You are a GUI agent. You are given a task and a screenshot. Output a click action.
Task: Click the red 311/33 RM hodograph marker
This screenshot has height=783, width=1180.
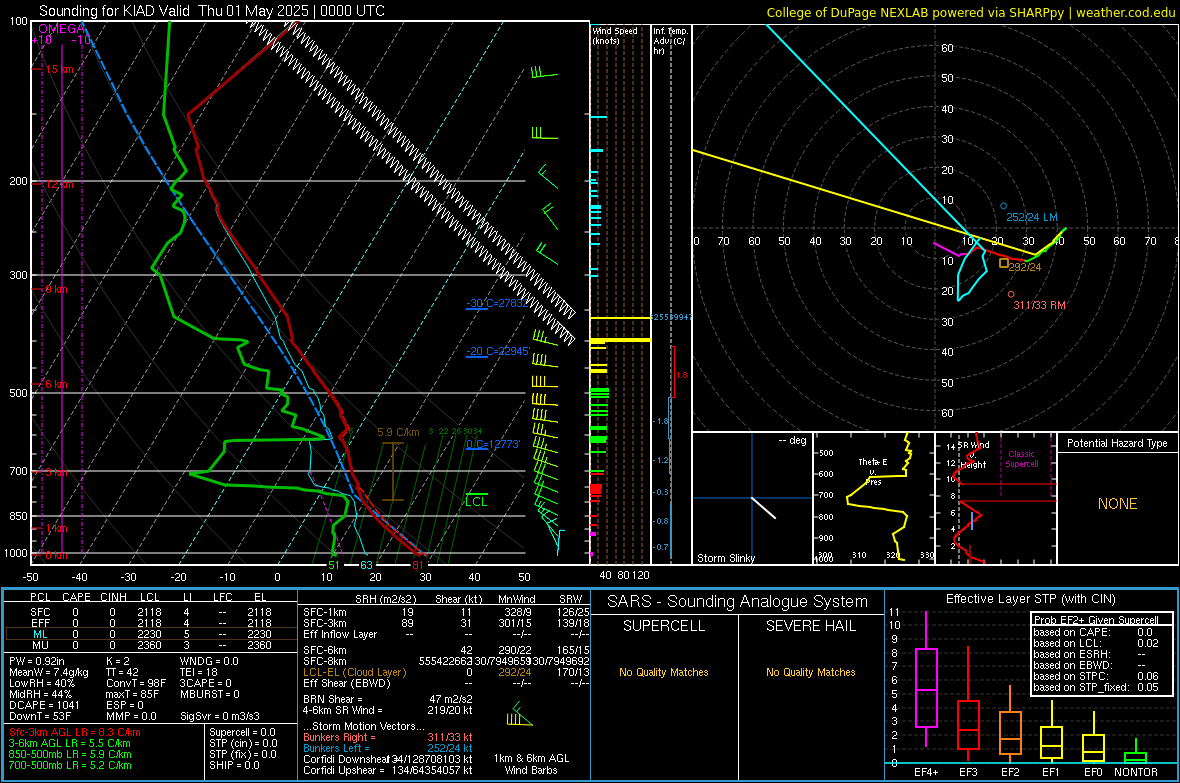(x=1011, y=294)
